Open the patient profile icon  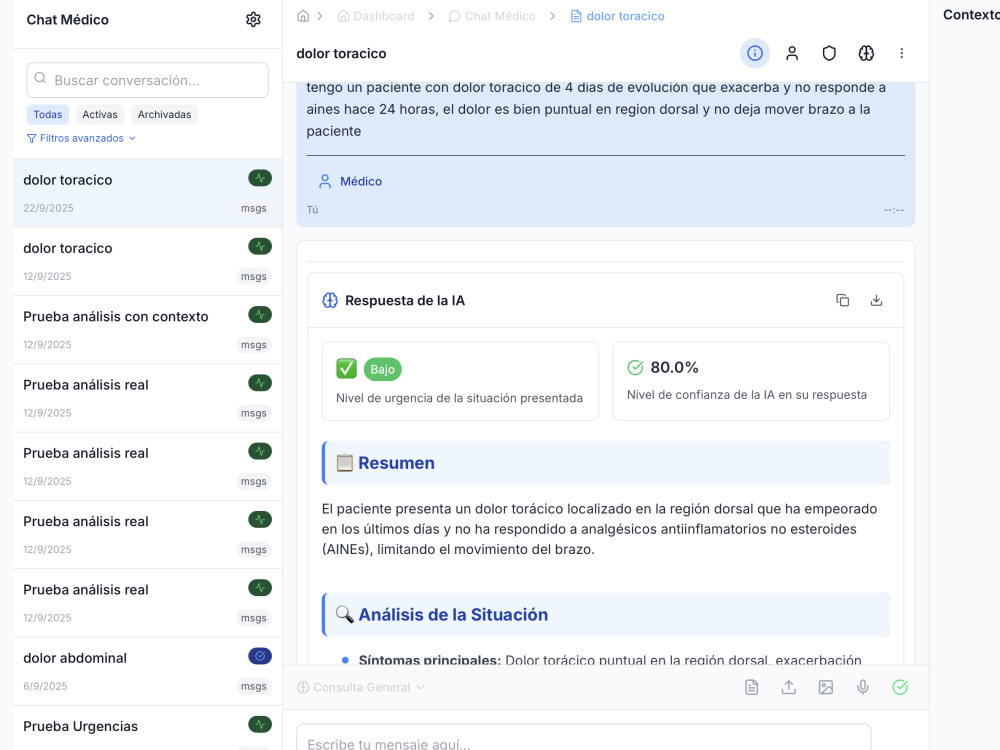tap(792, 53)
